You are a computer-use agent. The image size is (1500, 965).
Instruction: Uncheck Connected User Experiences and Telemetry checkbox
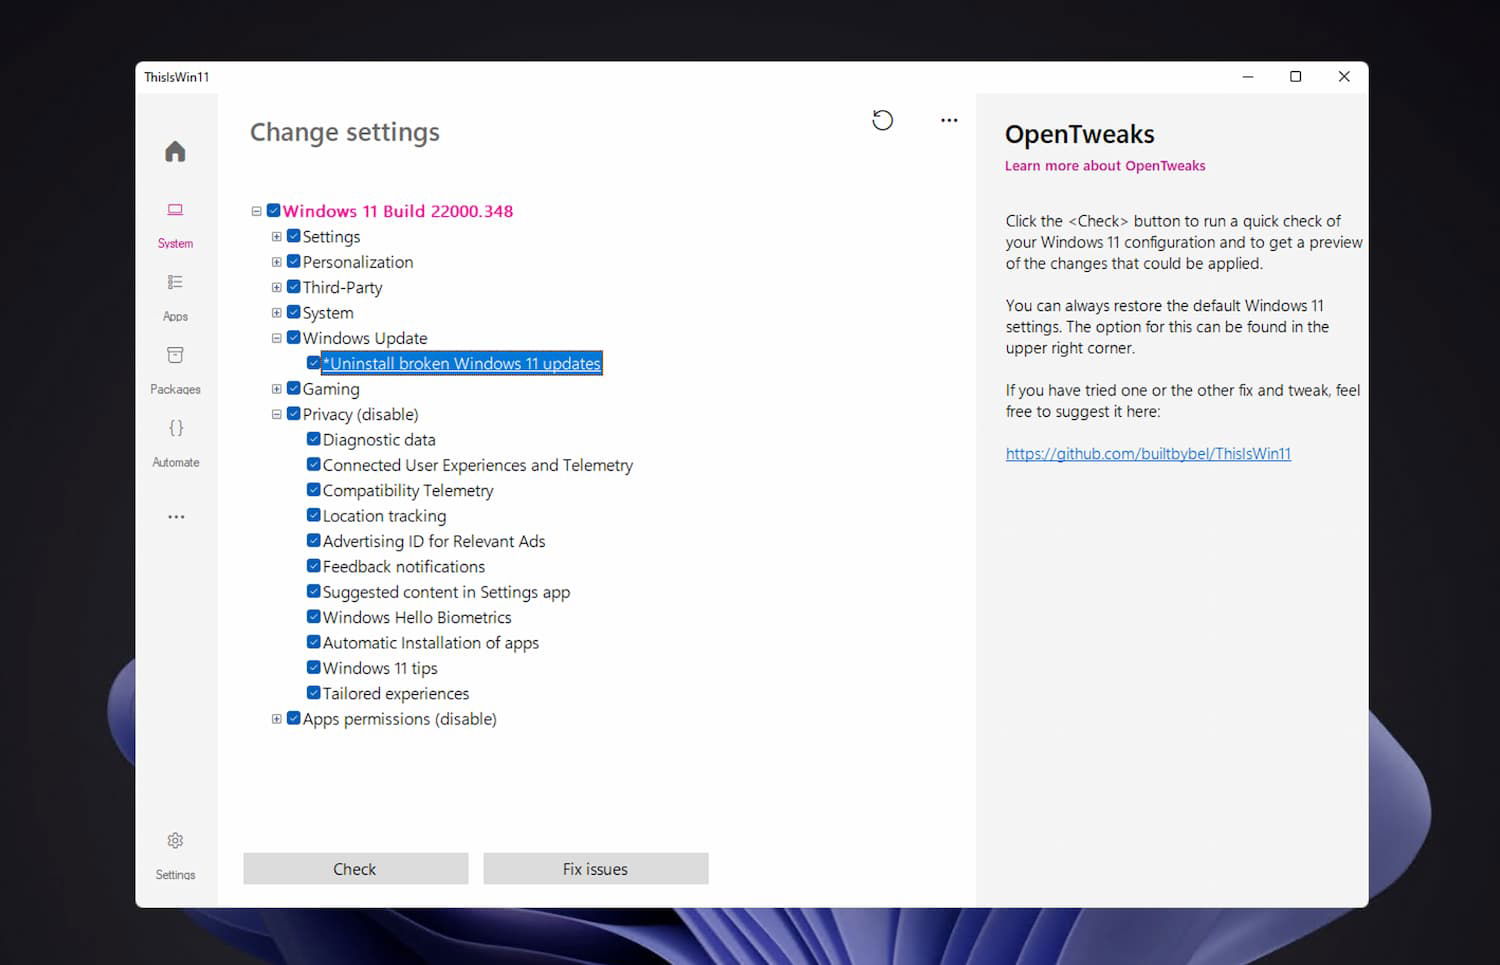313,464
